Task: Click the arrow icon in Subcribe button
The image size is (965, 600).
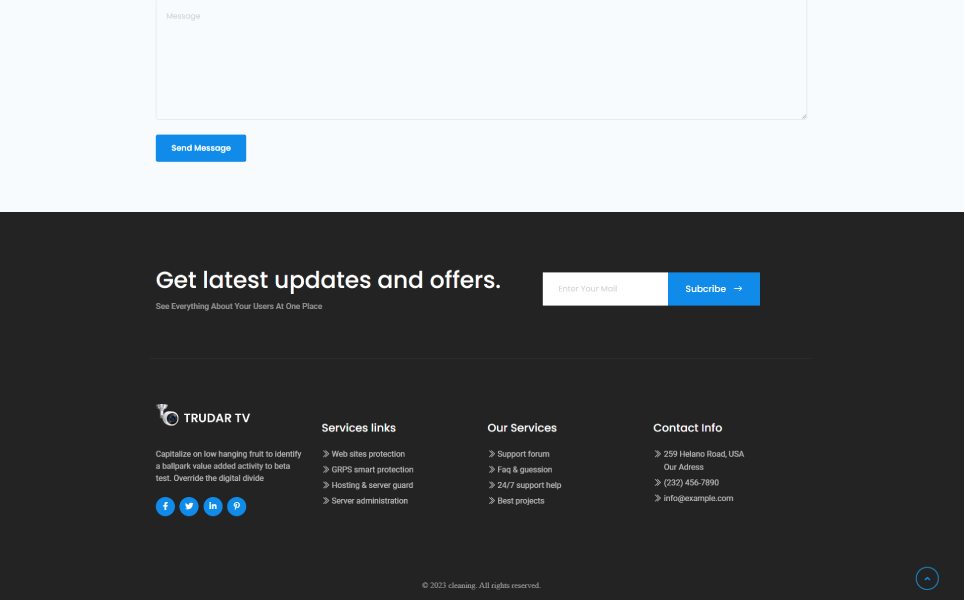Action: (738, 289)
